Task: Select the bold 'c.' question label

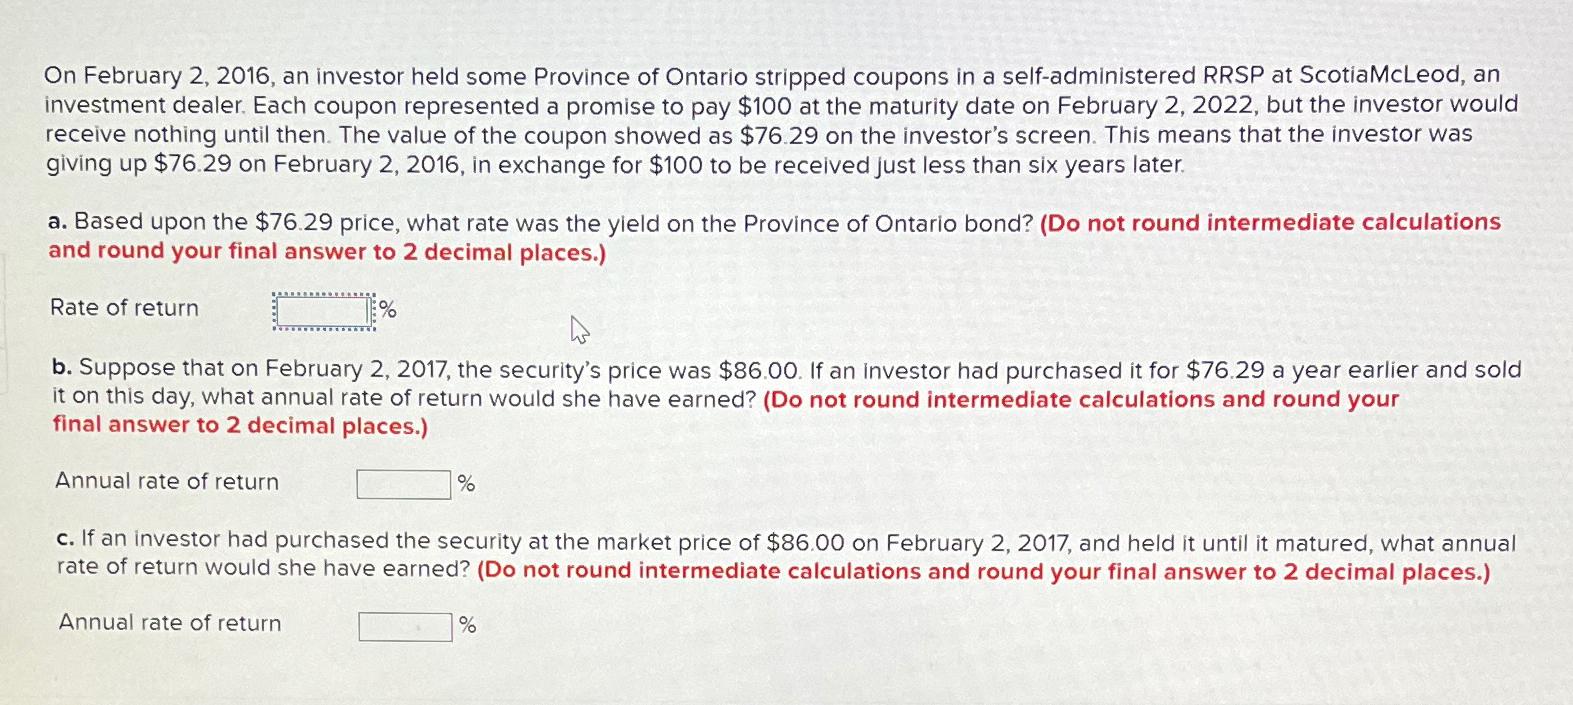Action: [63, 541]
